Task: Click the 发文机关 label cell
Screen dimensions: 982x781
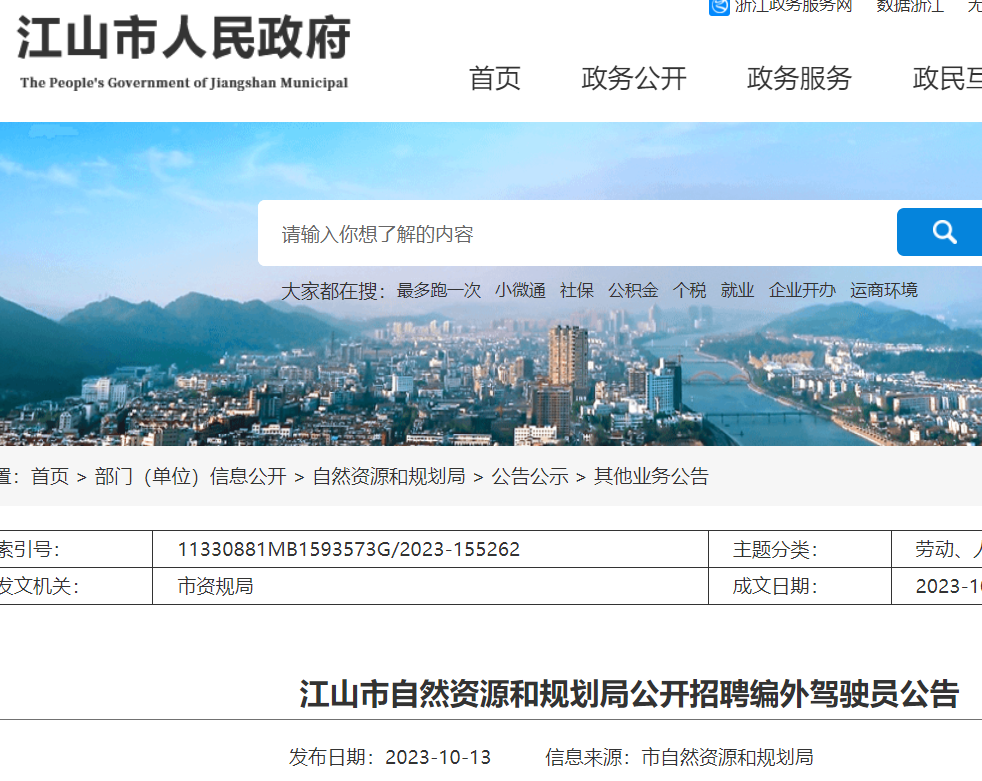Action: pyautogui.click(x=76, y=586)
